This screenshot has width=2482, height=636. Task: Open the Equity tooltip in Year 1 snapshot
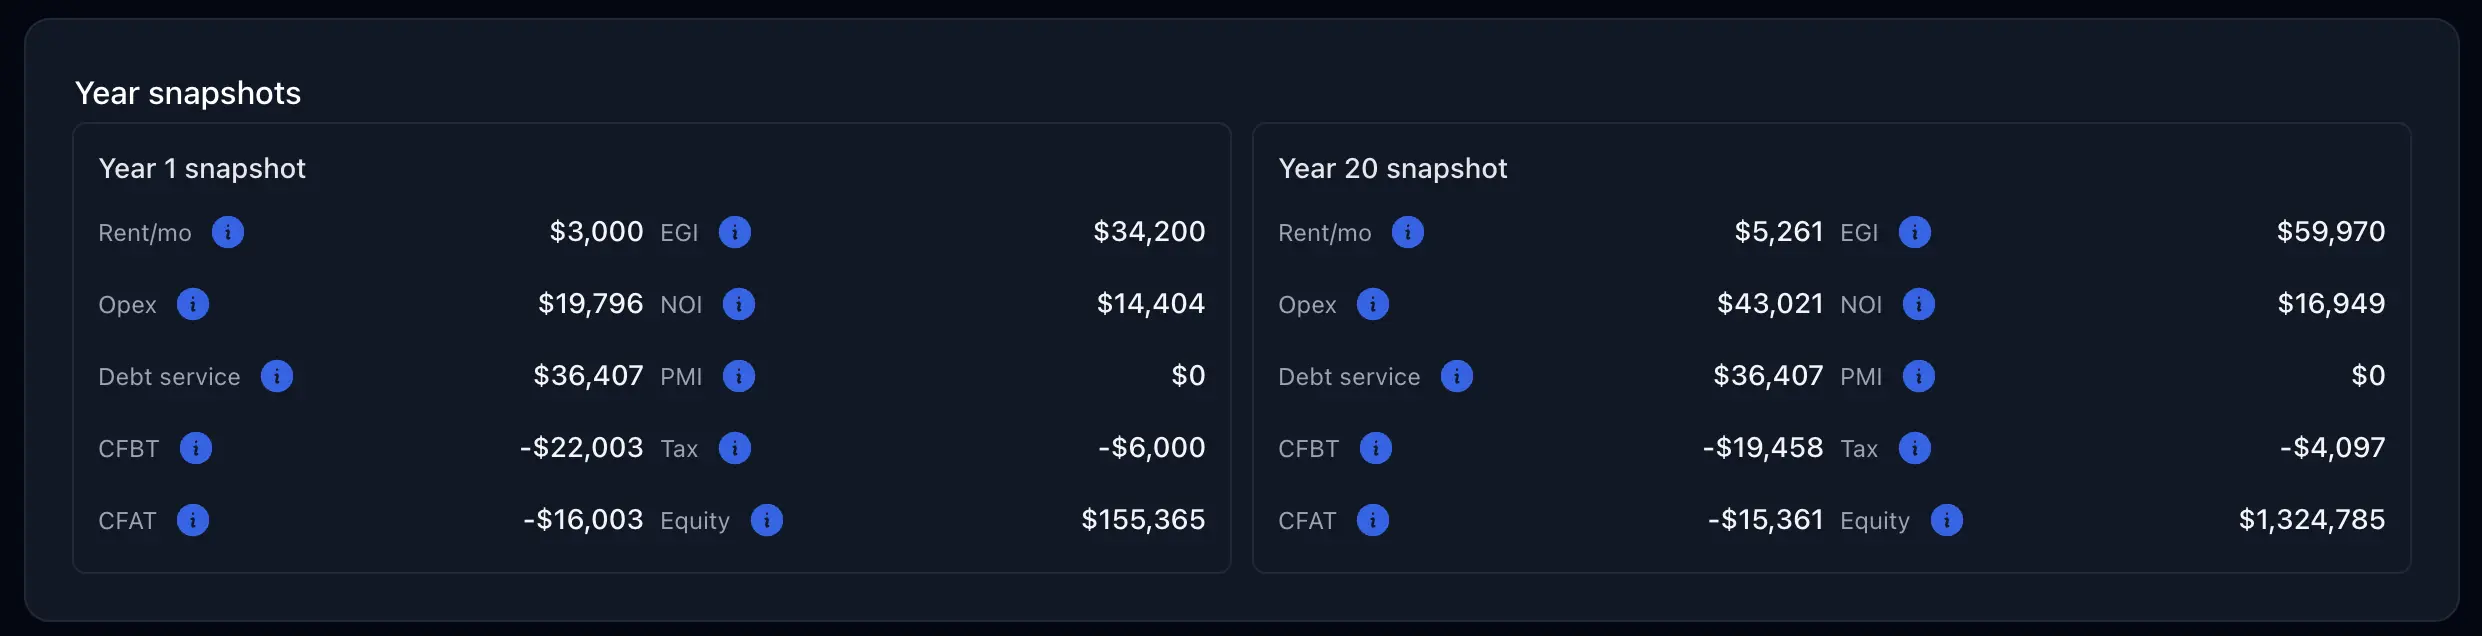pos(767,520)
